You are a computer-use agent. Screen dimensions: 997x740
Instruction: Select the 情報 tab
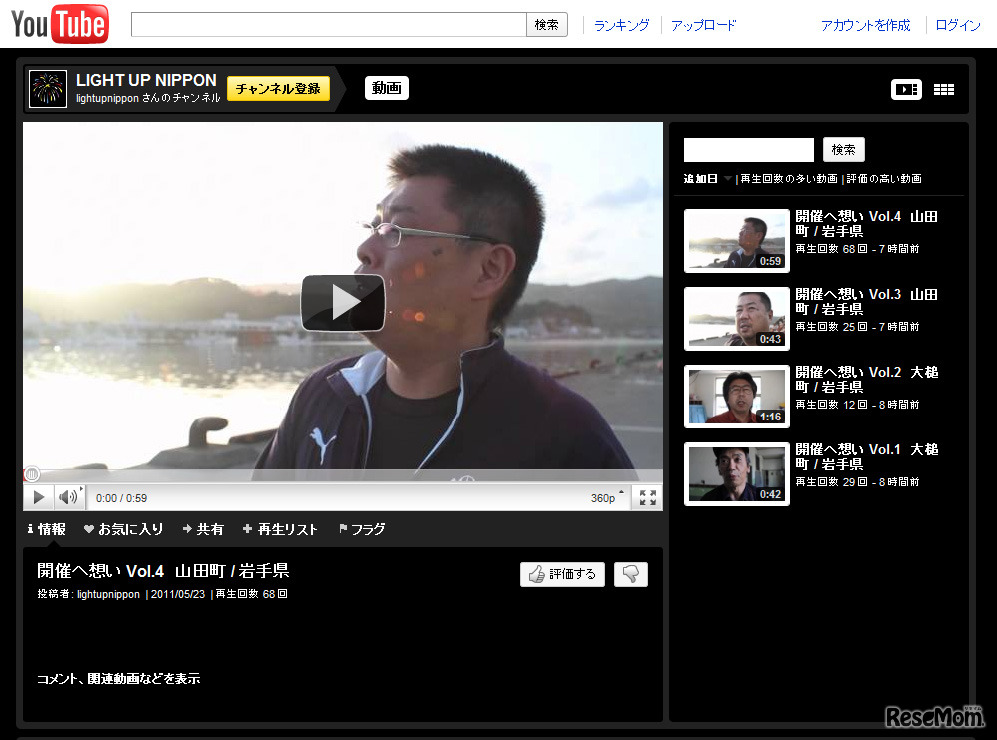click(46, 529)
